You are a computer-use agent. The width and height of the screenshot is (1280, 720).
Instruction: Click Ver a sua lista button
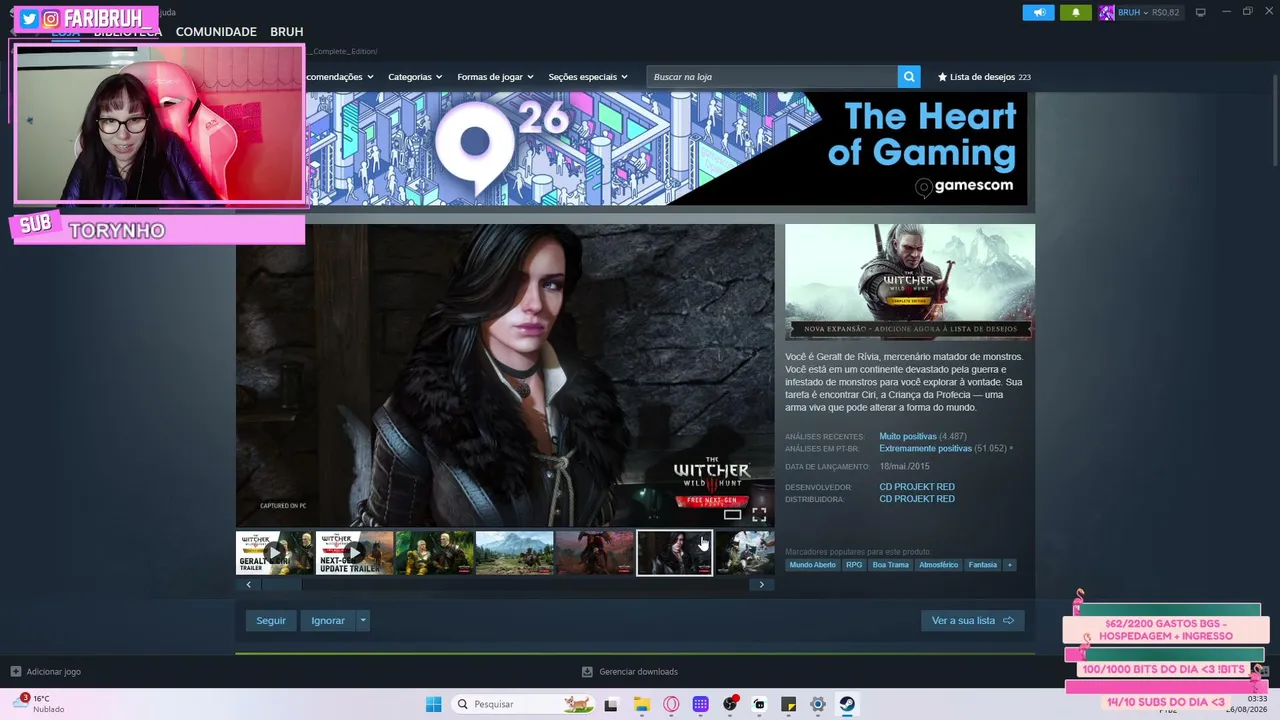pos(972,621)
